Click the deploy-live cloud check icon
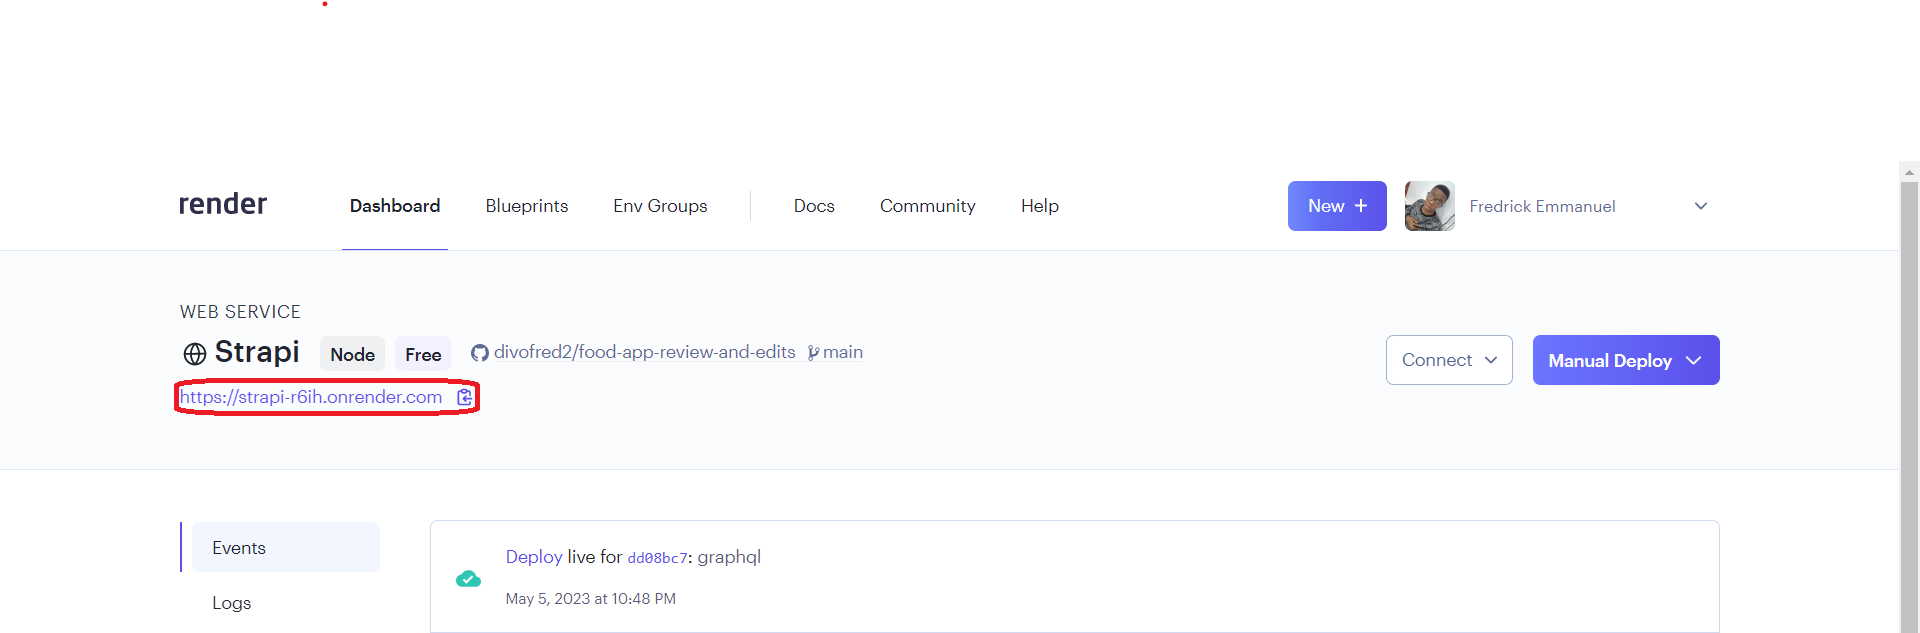This screenshot has height=633, width=1920. click(468, 579)
